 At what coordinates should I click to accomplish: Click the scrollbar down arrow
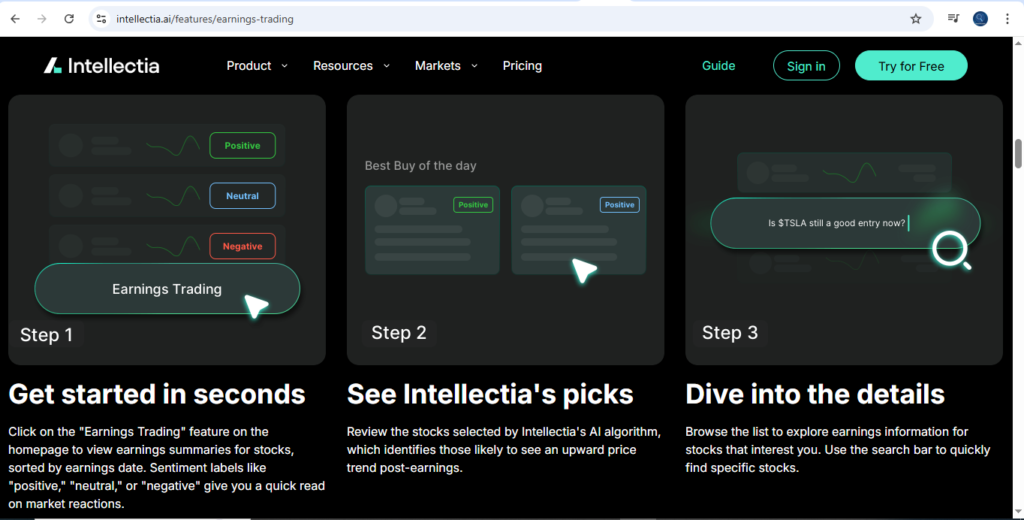(1017, 513)
